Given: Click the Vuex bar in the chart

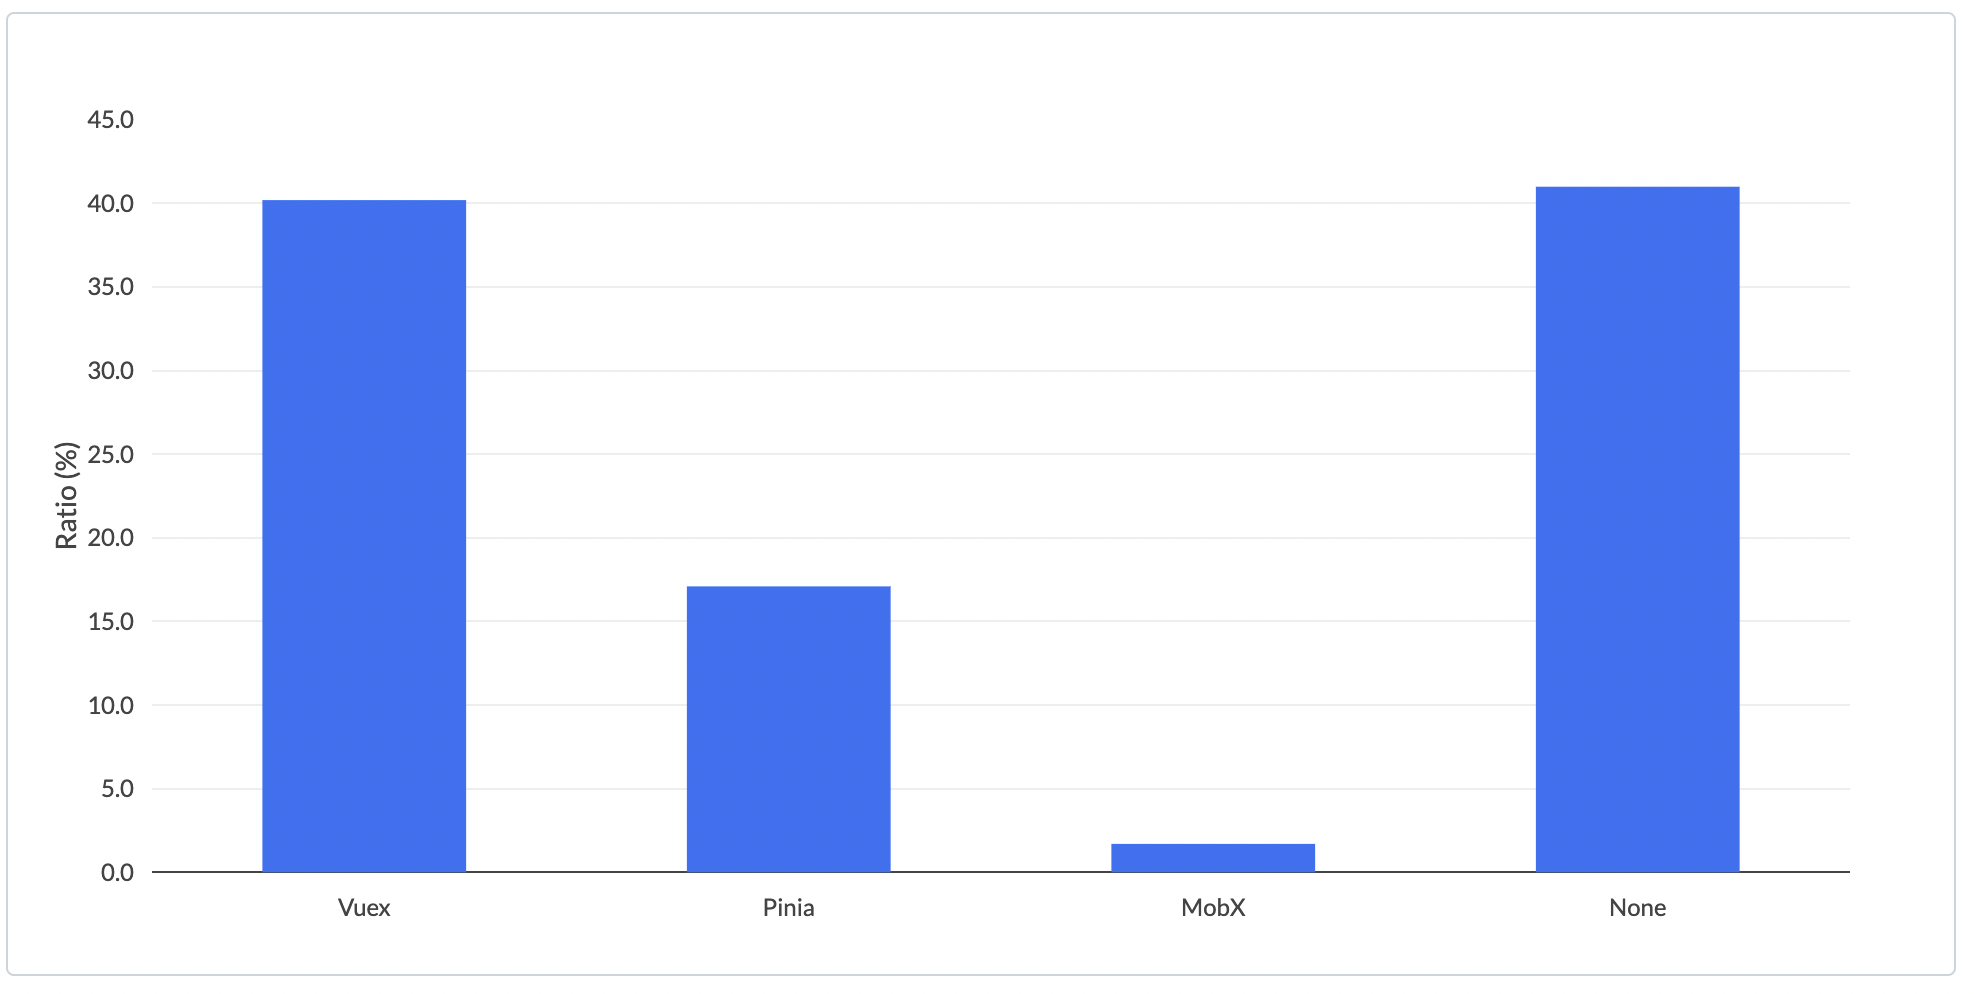Looking at the screenshot, I should 364,536.
